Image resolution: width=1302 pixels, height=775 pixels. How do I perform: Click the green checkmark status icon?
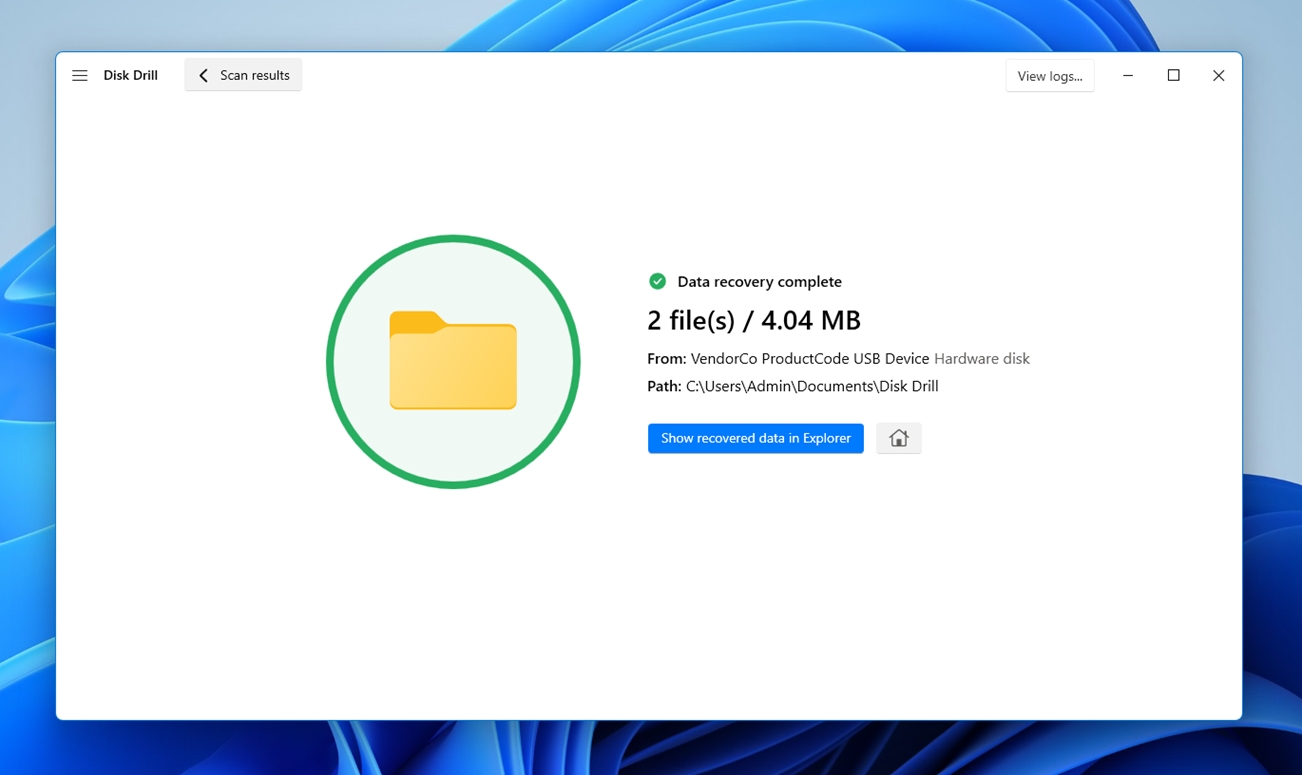pos(657,281)
